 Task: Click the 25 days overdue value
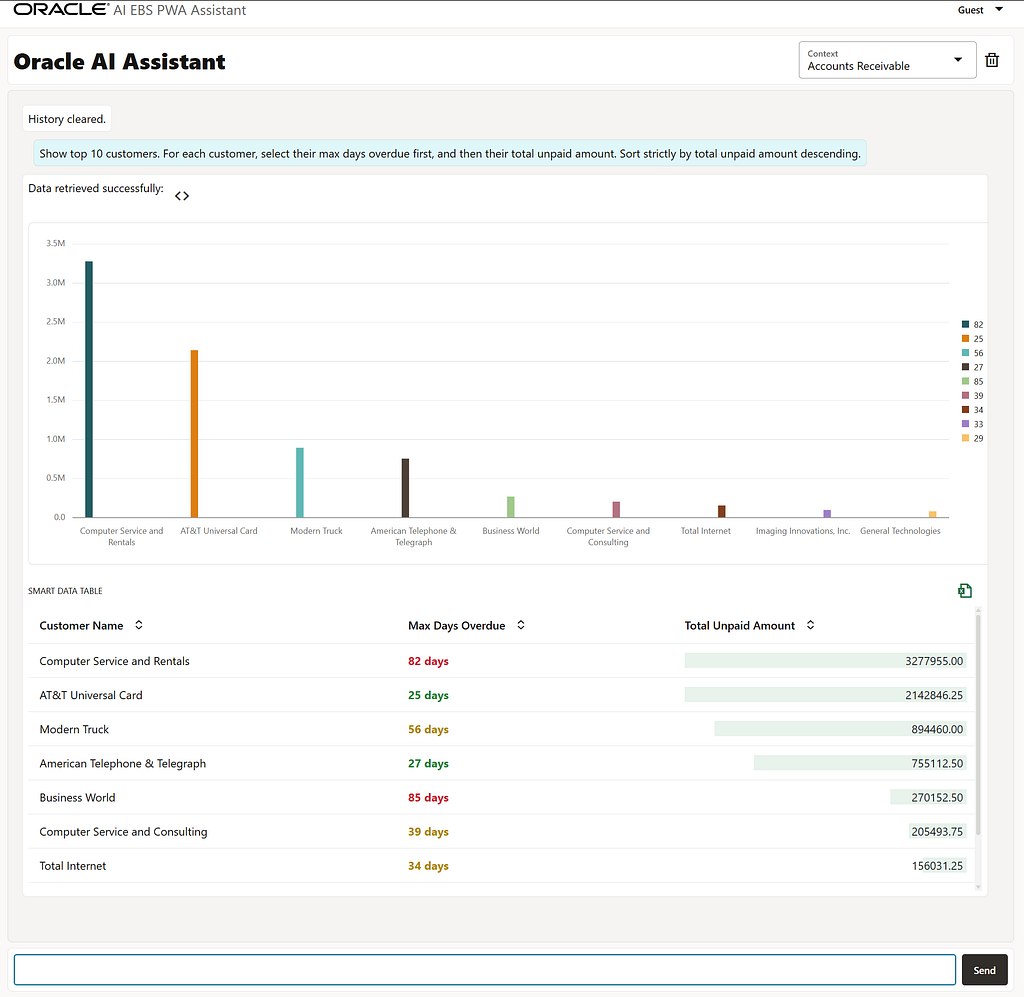(428, 695)
